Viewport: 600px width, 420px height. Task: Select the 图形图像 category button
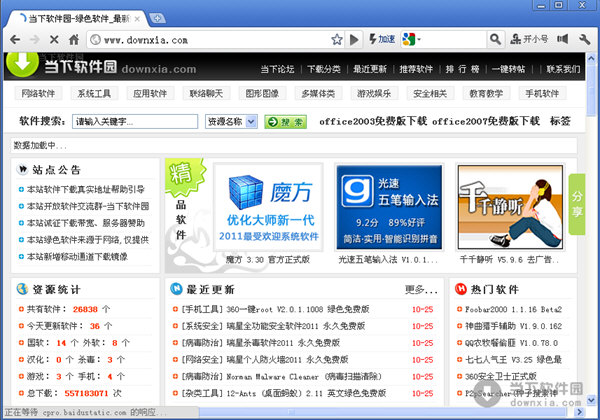[262, 93]
